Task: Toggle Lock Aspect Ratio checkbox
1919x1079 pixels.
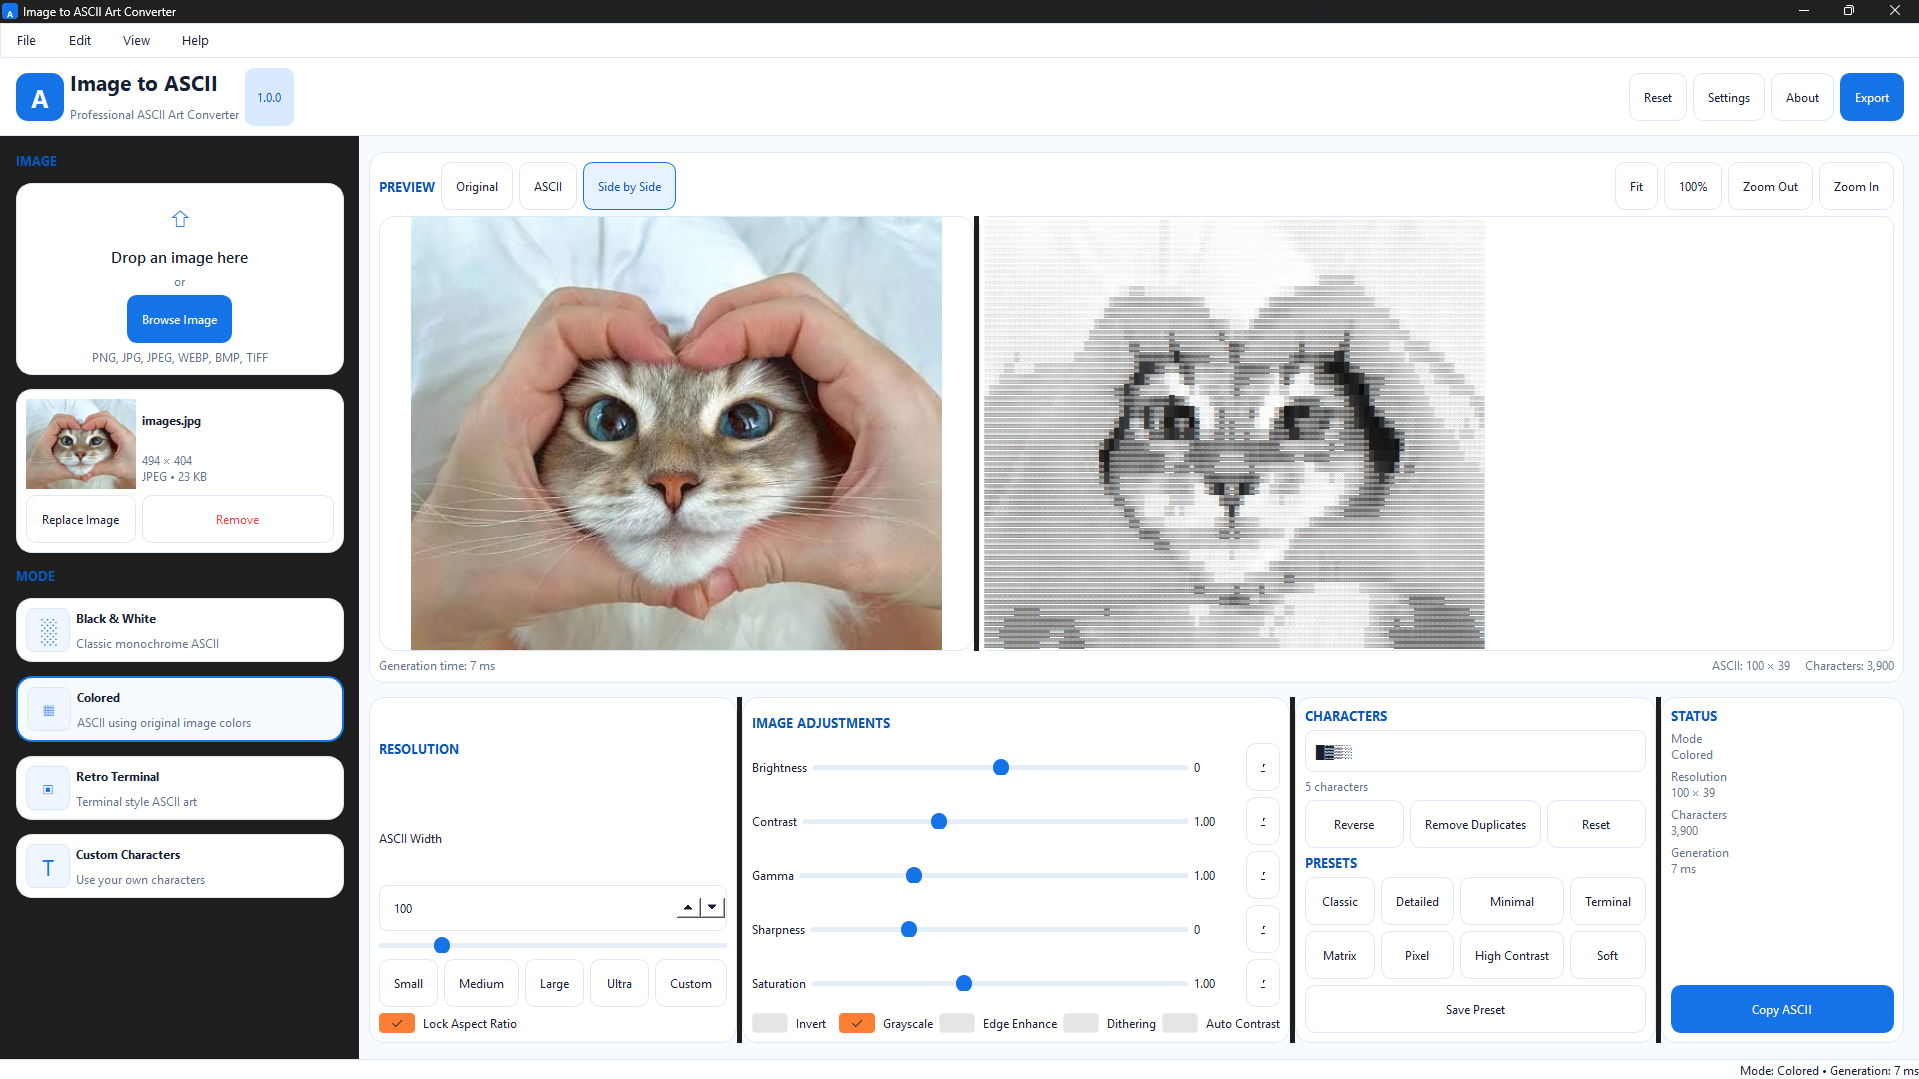Action: [x=397, y=1023]
